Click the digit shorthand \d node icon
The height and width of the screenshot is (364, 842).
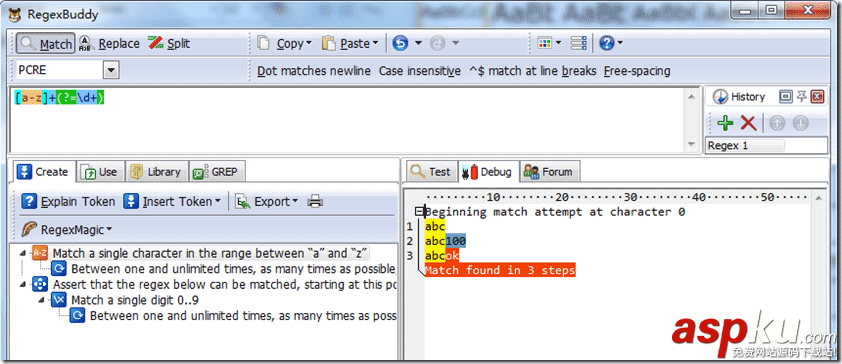59,300
